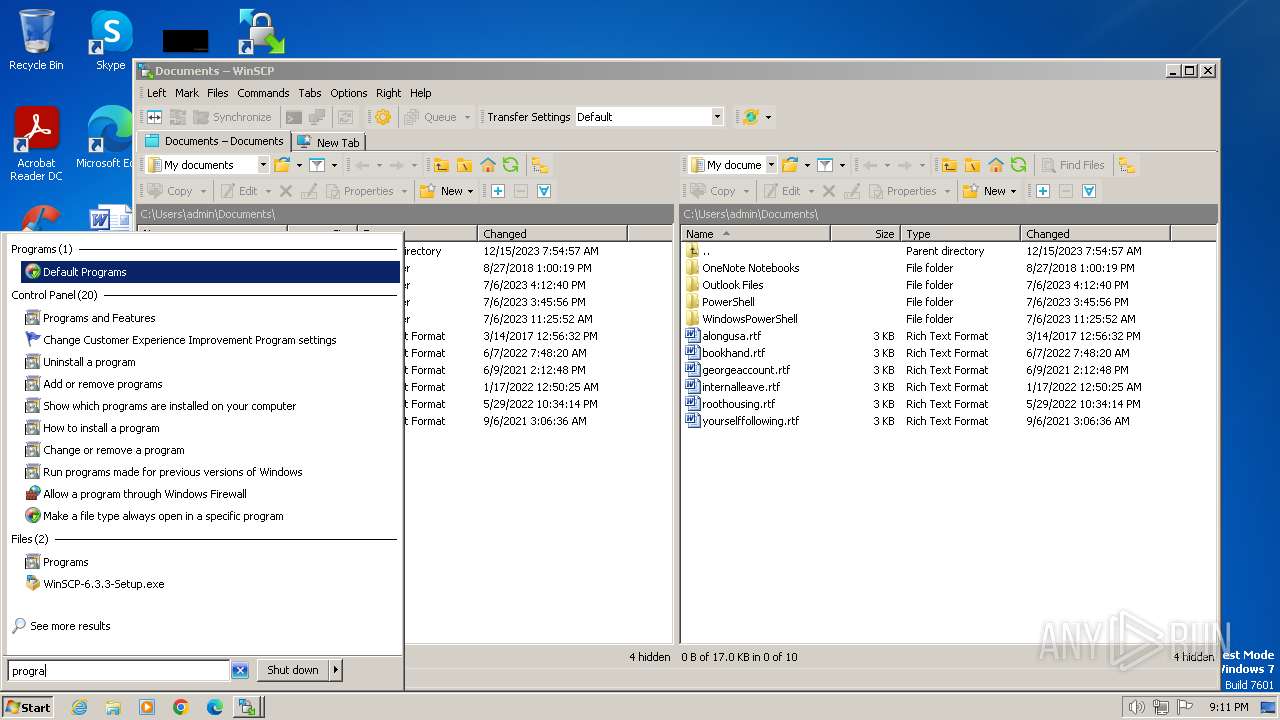Go to root directory in left panel
This screenshot has width=1280, height=720.
(x=464, y=165)
